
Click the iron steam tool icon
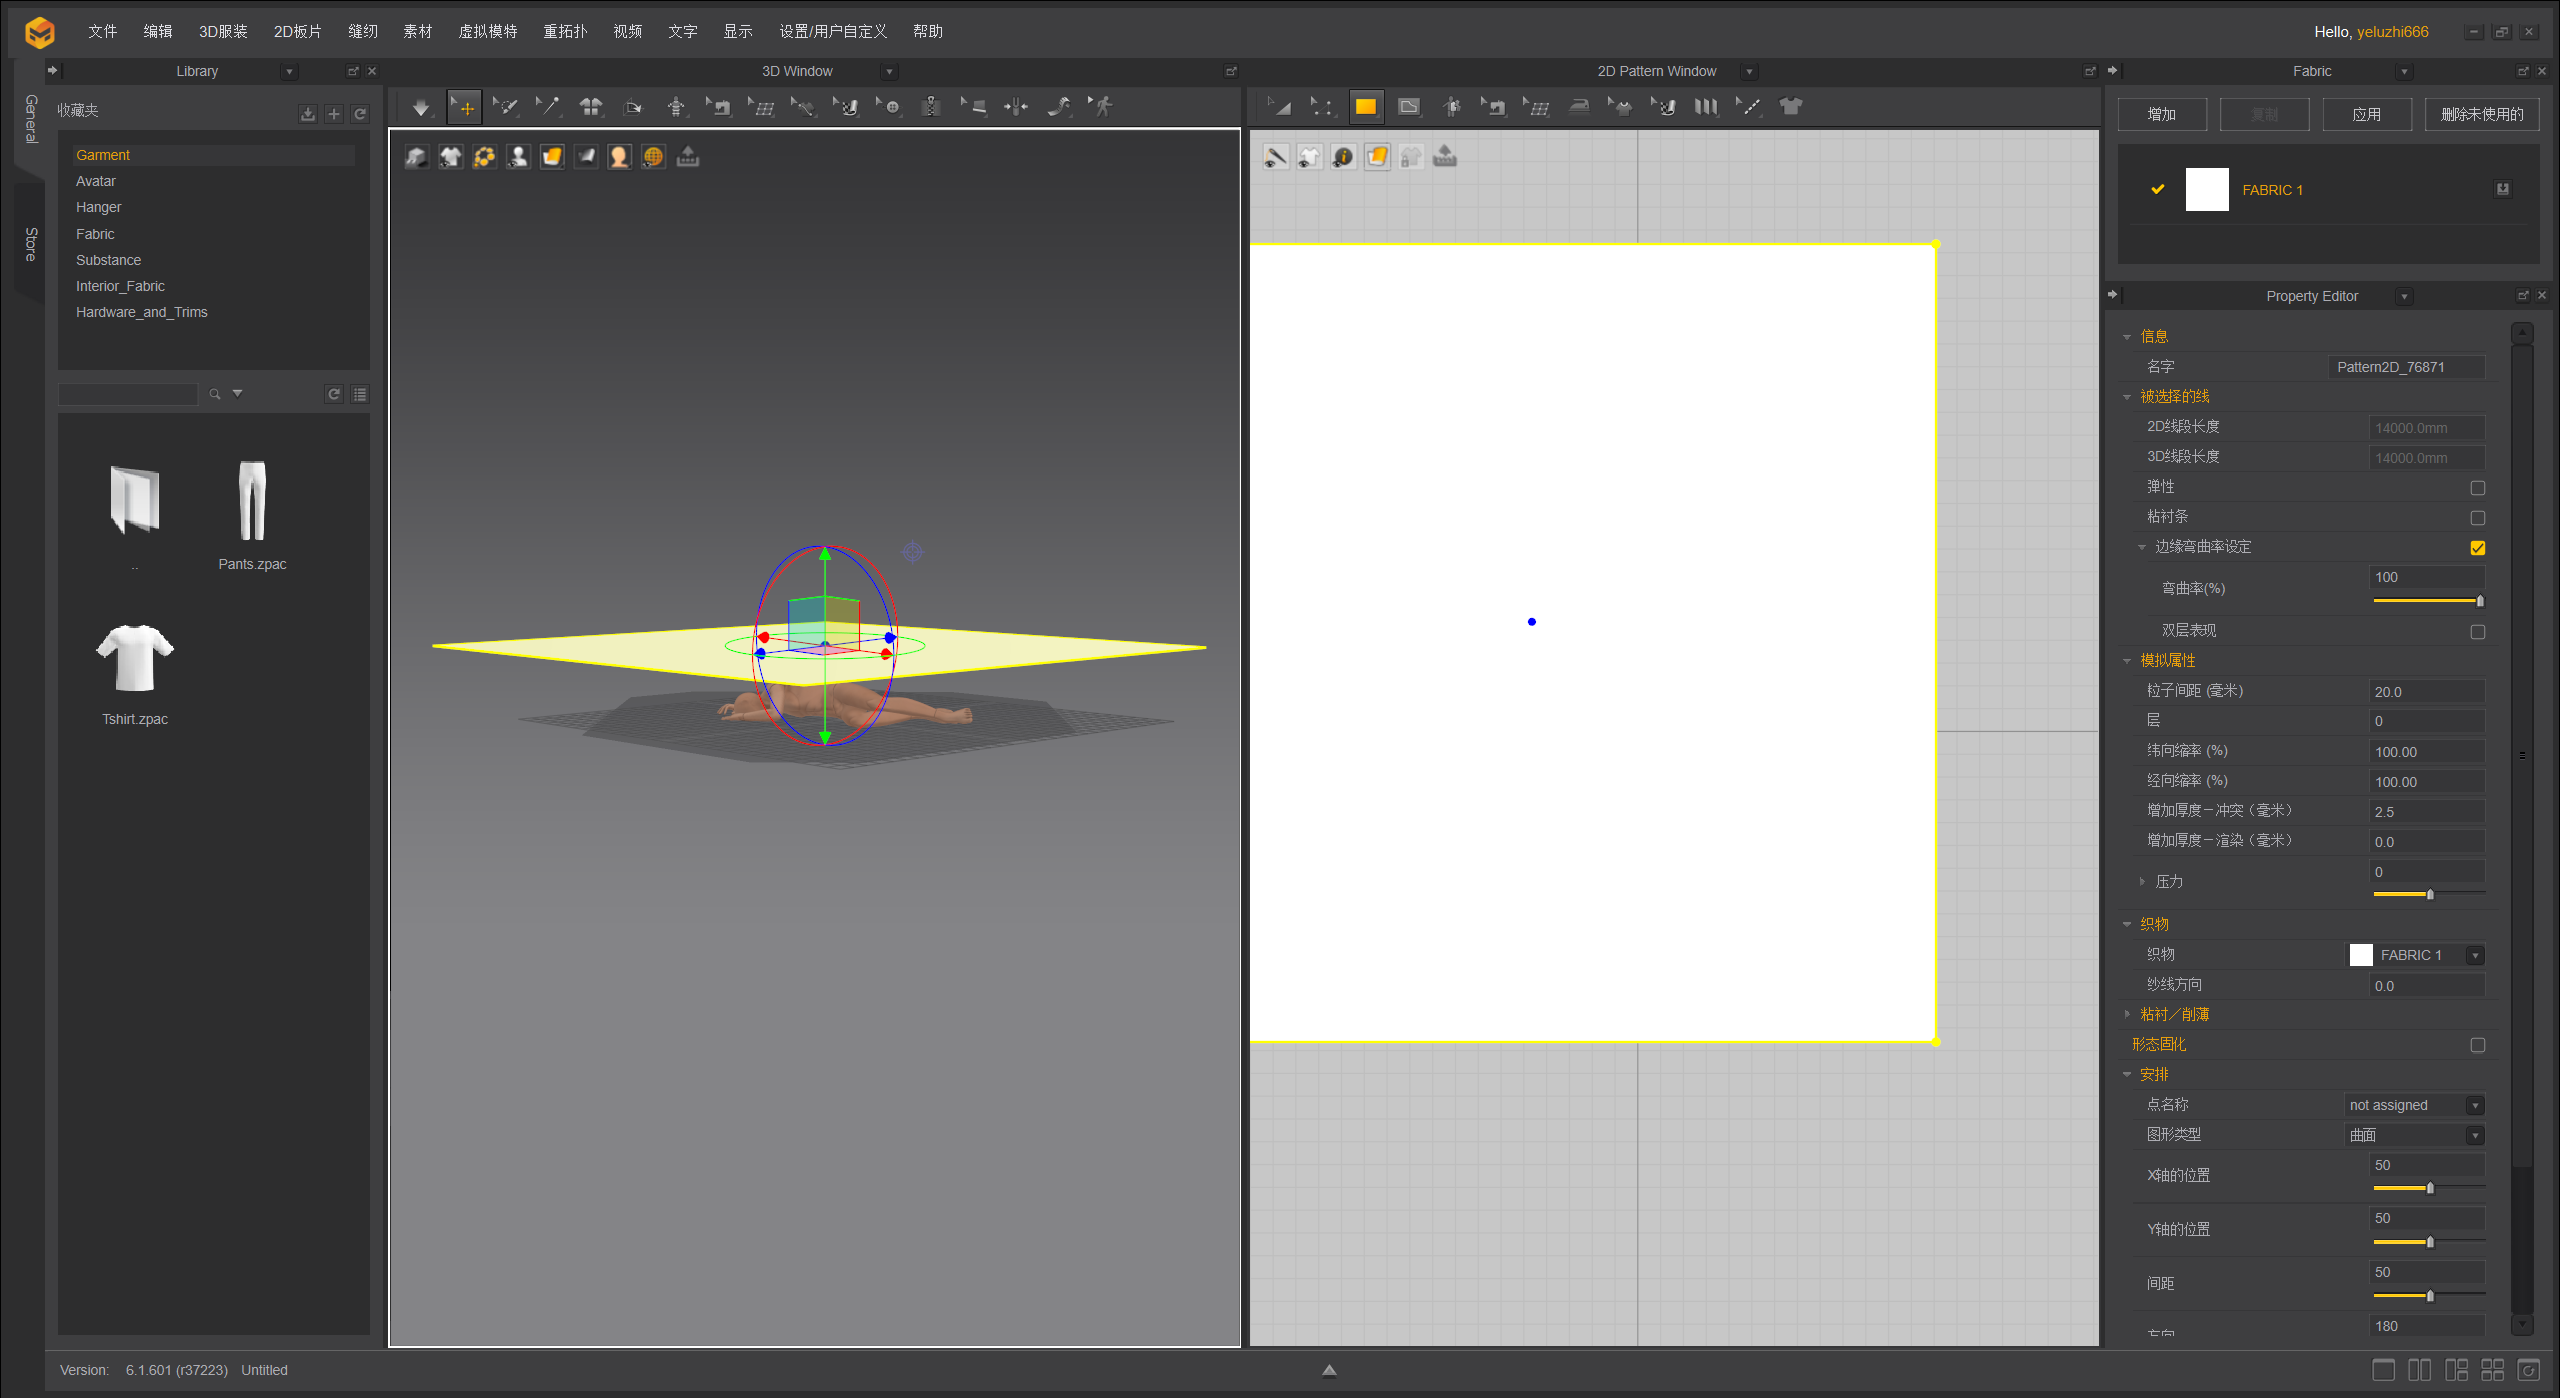[1579, 107]
